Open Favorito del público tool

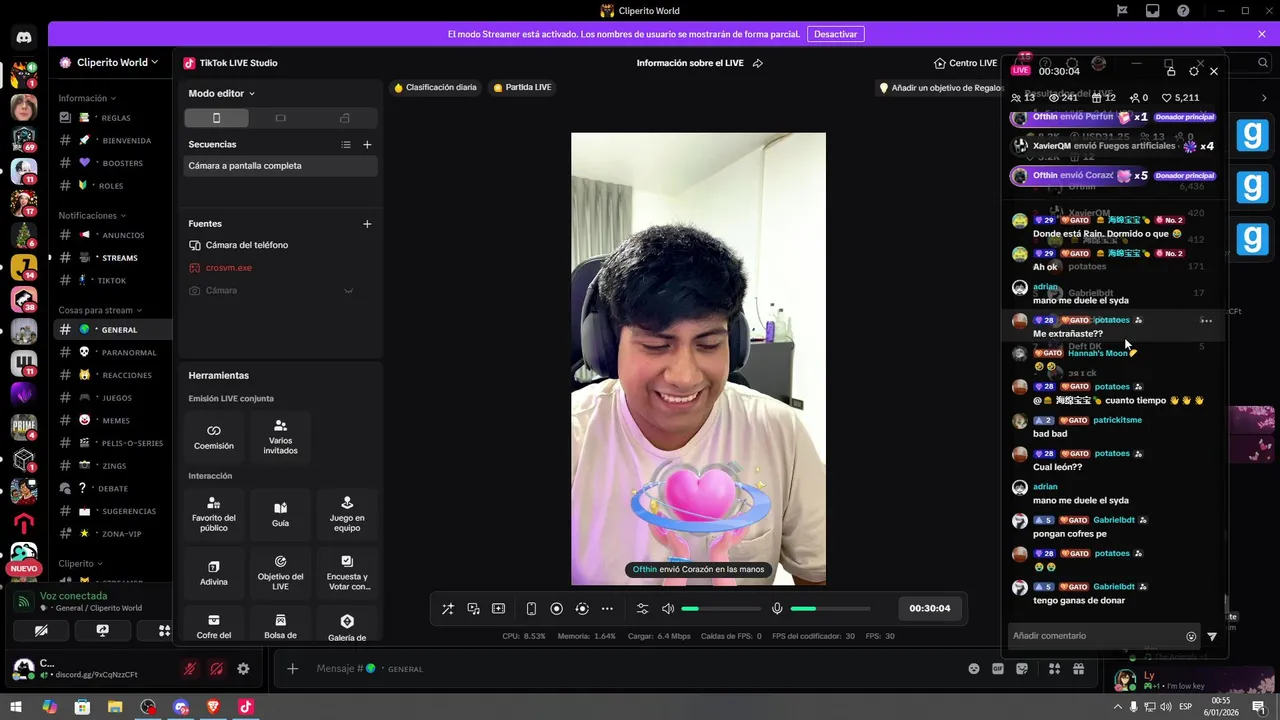pos(214,513)
